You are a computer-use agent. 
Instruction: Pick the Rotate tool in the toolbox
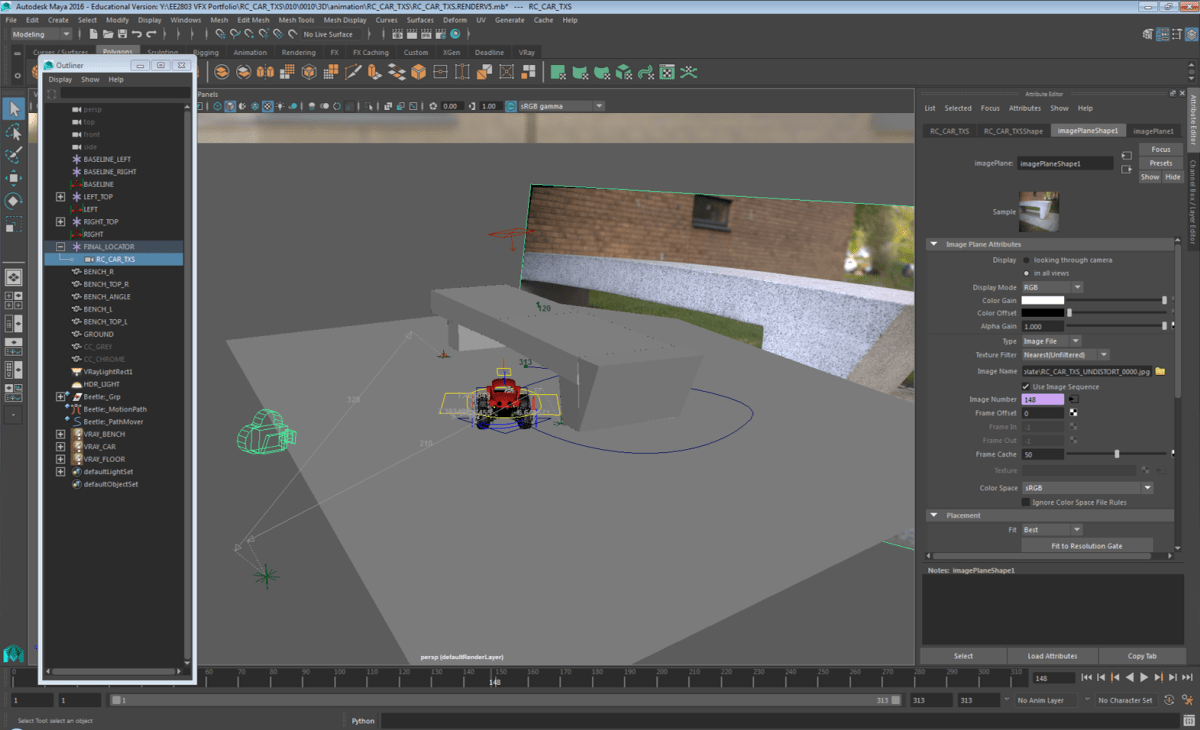pos(14,201)
